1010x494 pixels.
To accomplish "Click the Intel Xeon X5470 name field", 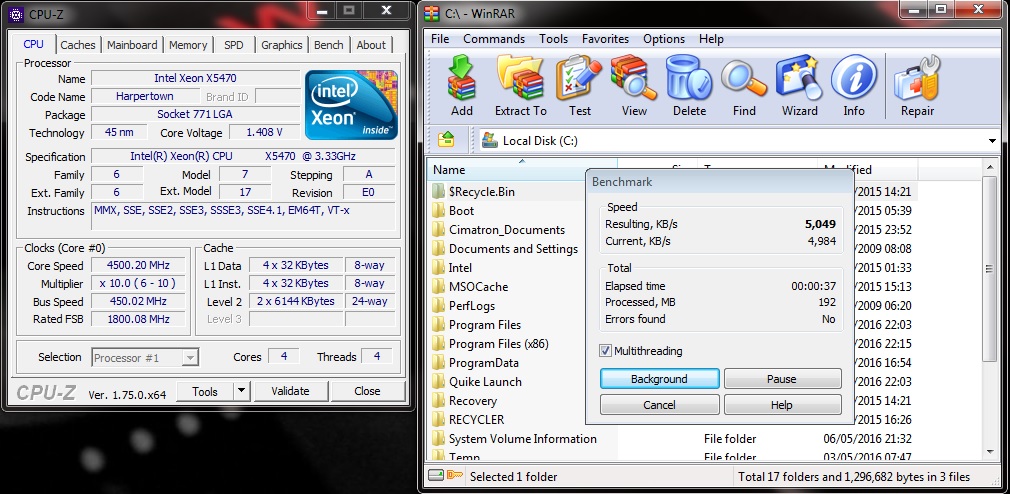I will [x=195, y=78].
